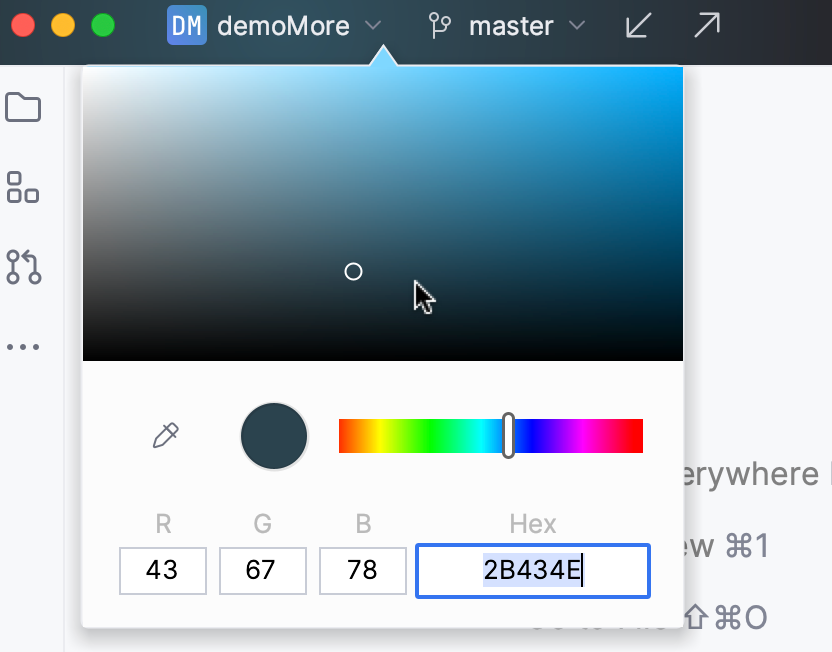This screenshot has width=832, height=652.
Task: Open the Pull Requests tool window
Action: click(x=22, y=268)
